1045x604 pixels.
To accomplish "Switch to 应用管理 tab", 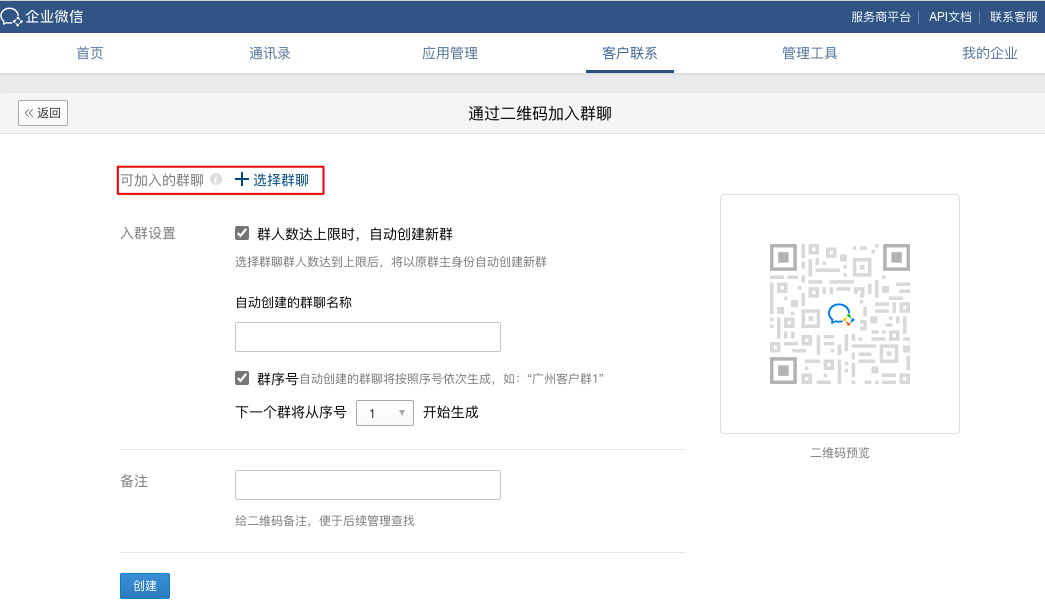I will coord(450,53).
